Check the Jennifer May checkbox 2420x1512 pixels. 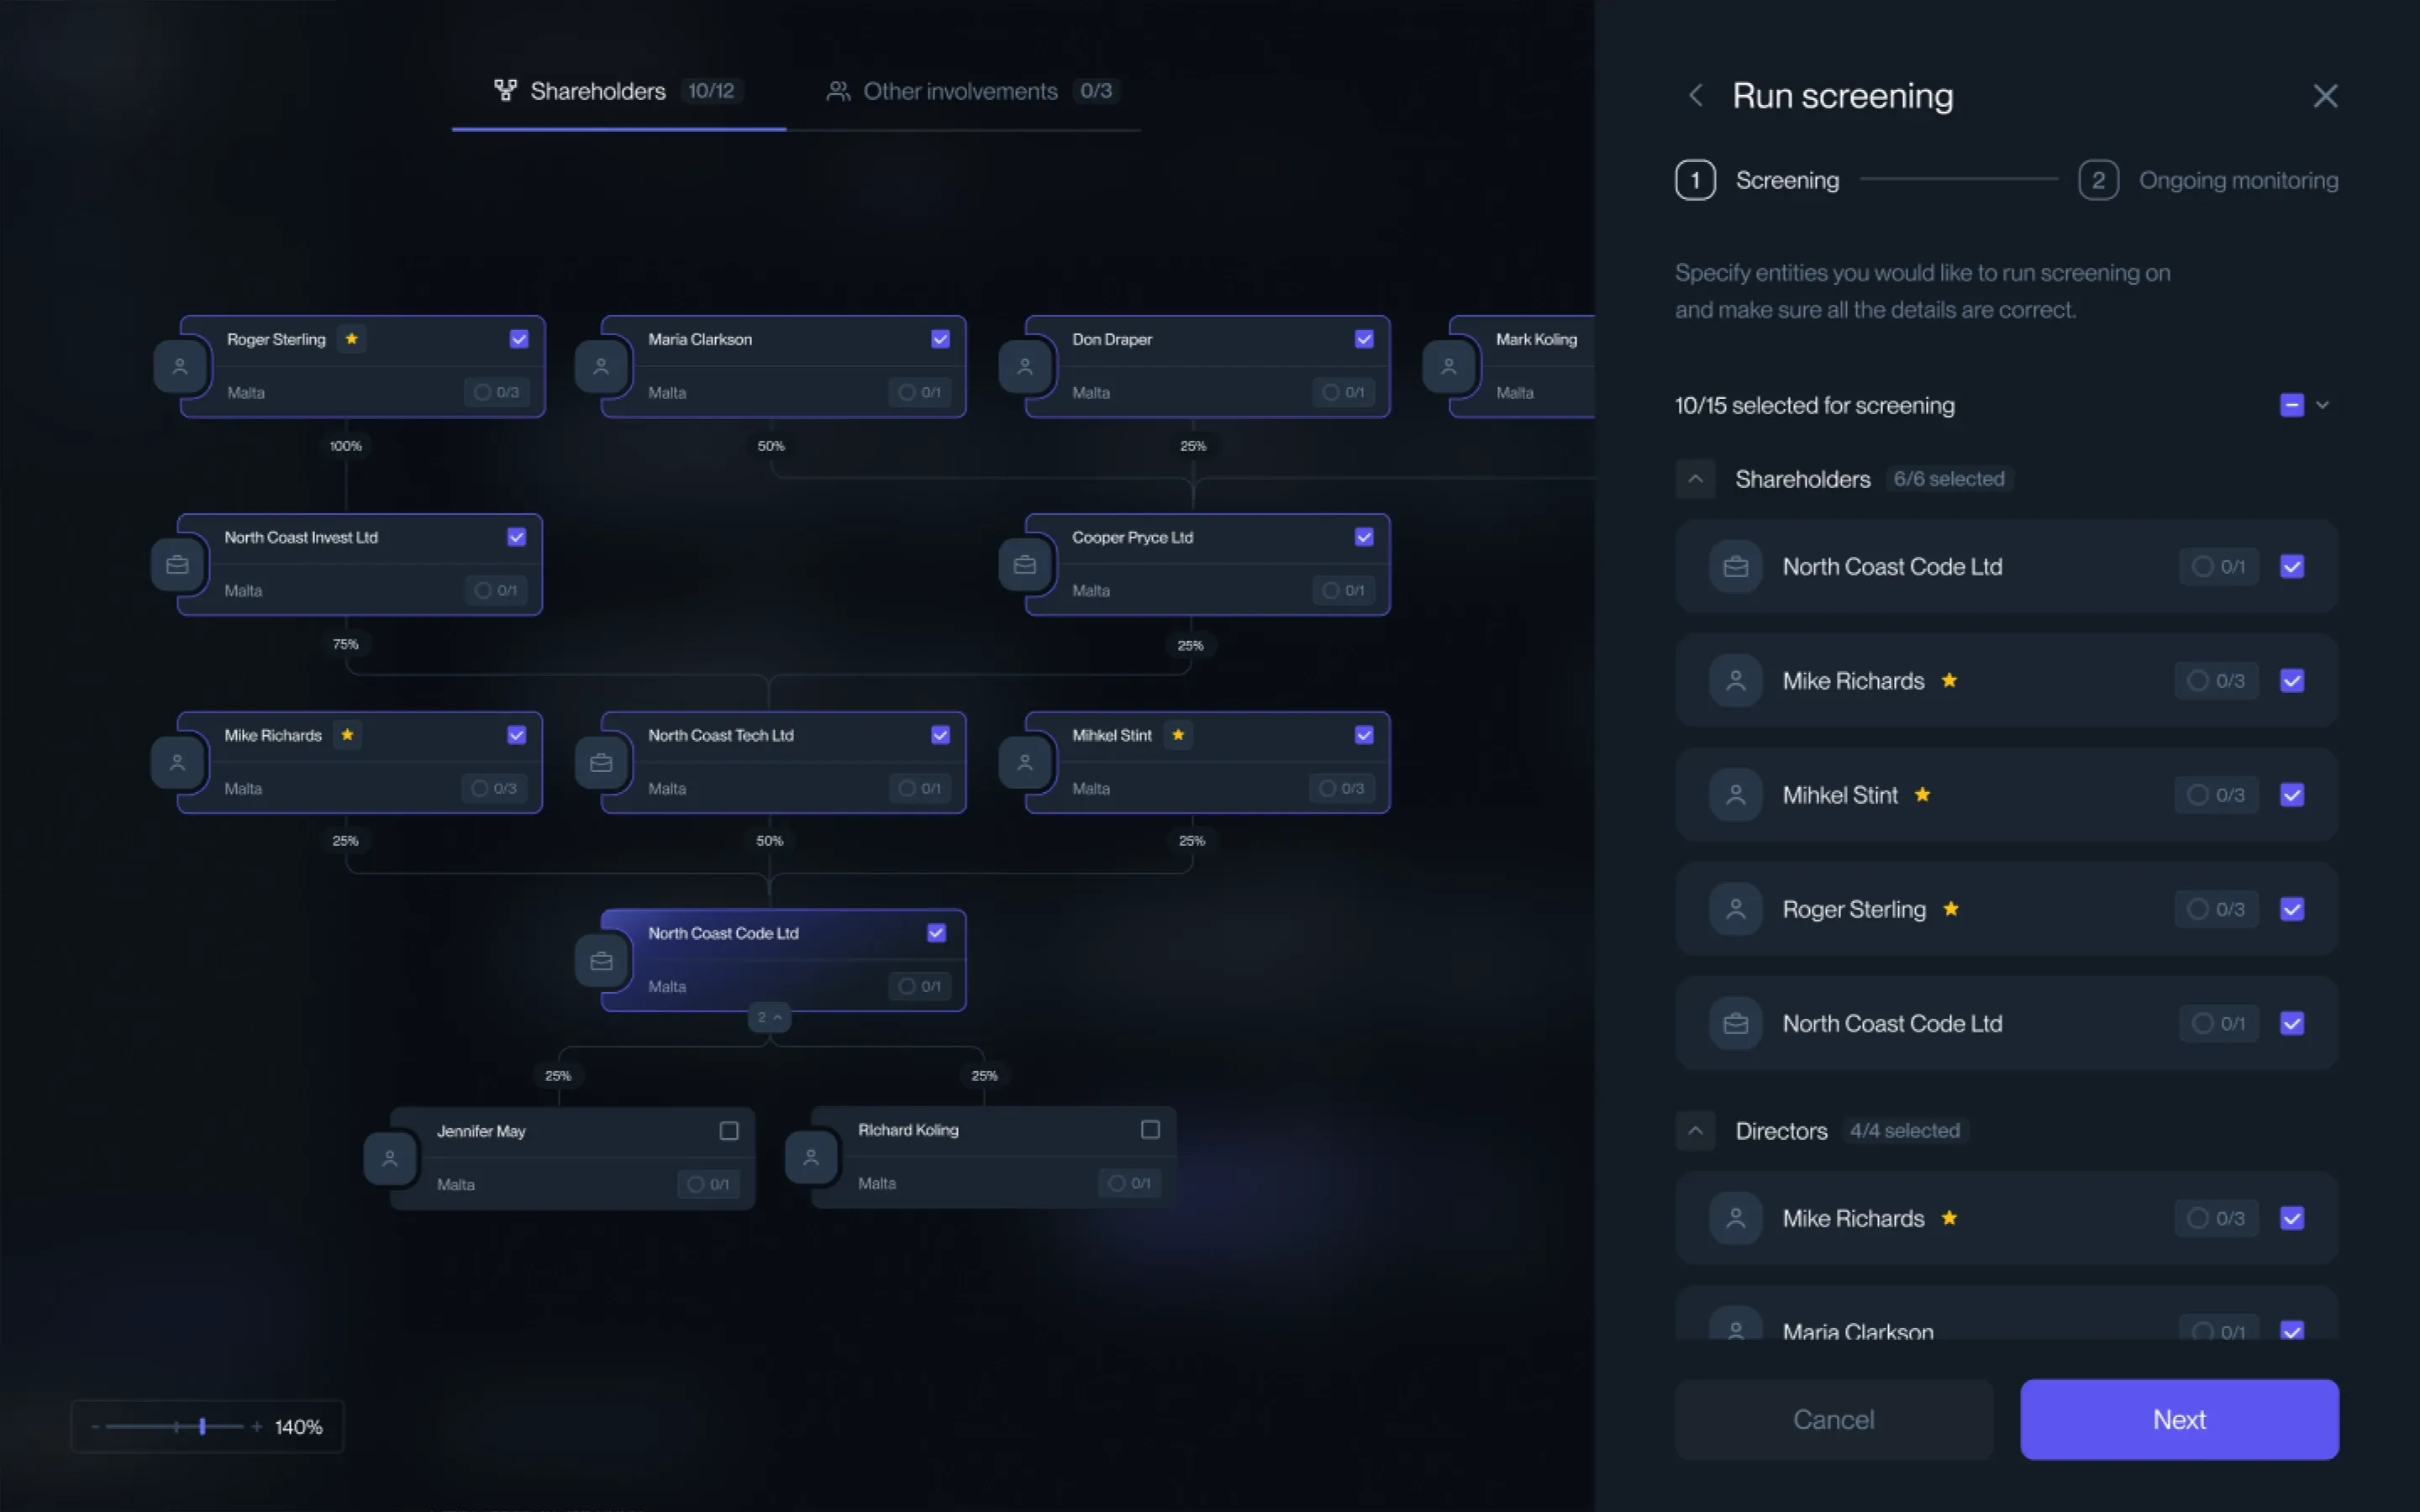(x=729, y=1131)
